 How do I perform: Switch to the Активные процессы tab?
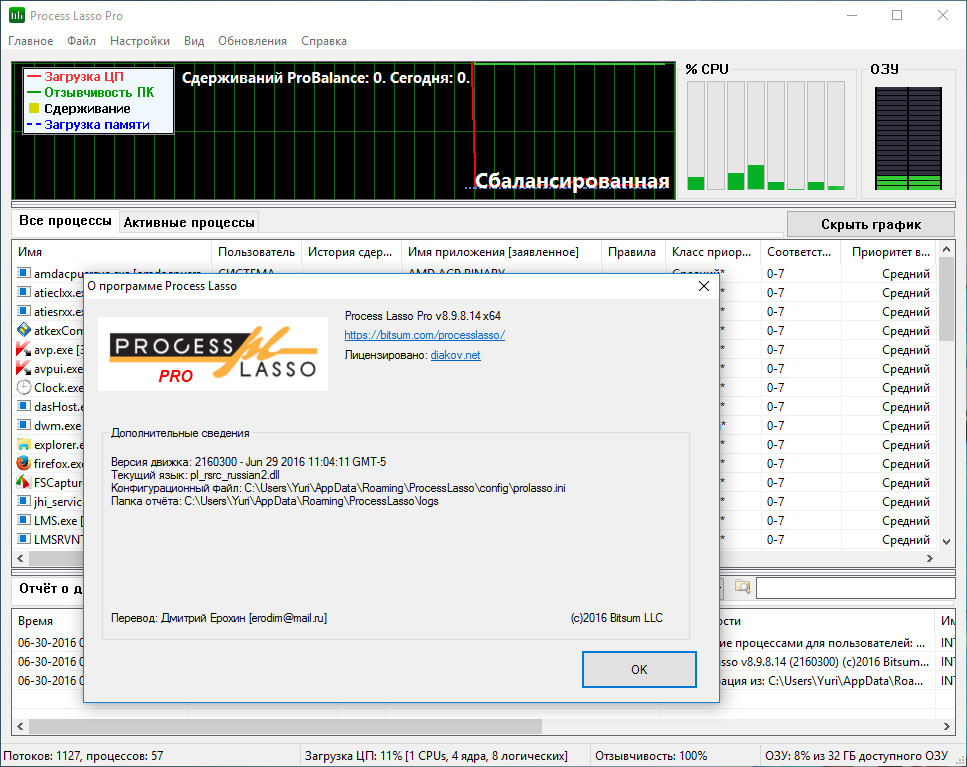click(x=189, y=221)
